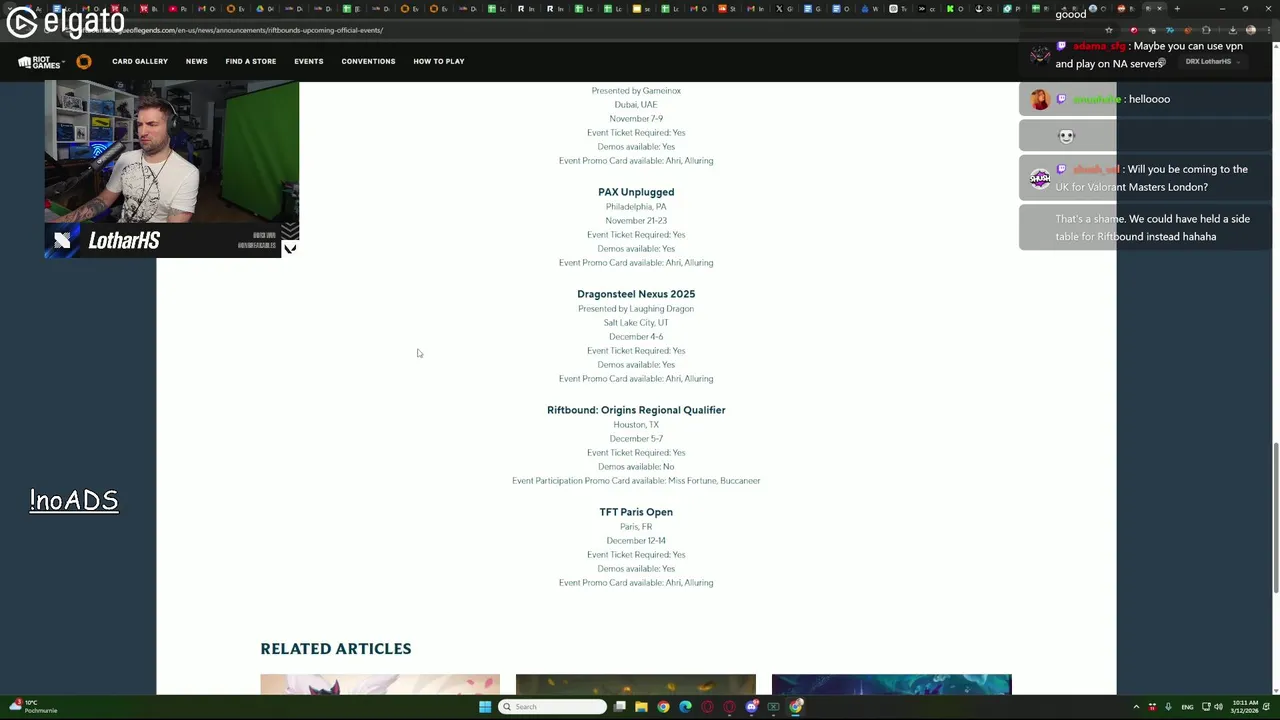Open the Chrome profile avatar
The image size is (1280, 720).
coord(1251,30)
